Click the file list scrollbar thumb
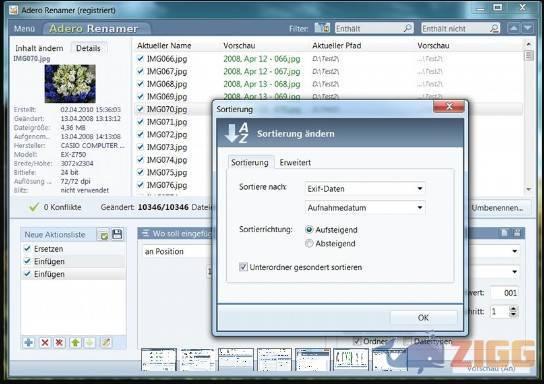The image size is (544, 384). pos(528,56)
